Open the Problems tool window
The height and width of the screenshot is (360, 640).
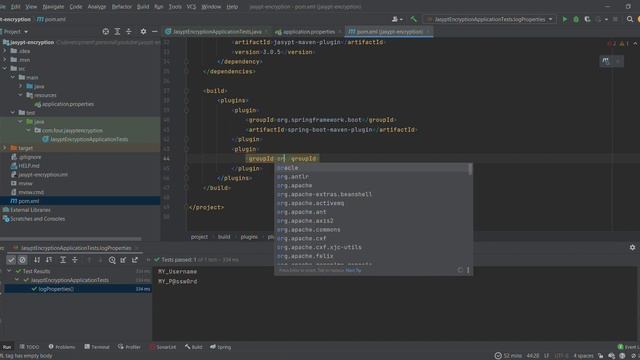62,347
